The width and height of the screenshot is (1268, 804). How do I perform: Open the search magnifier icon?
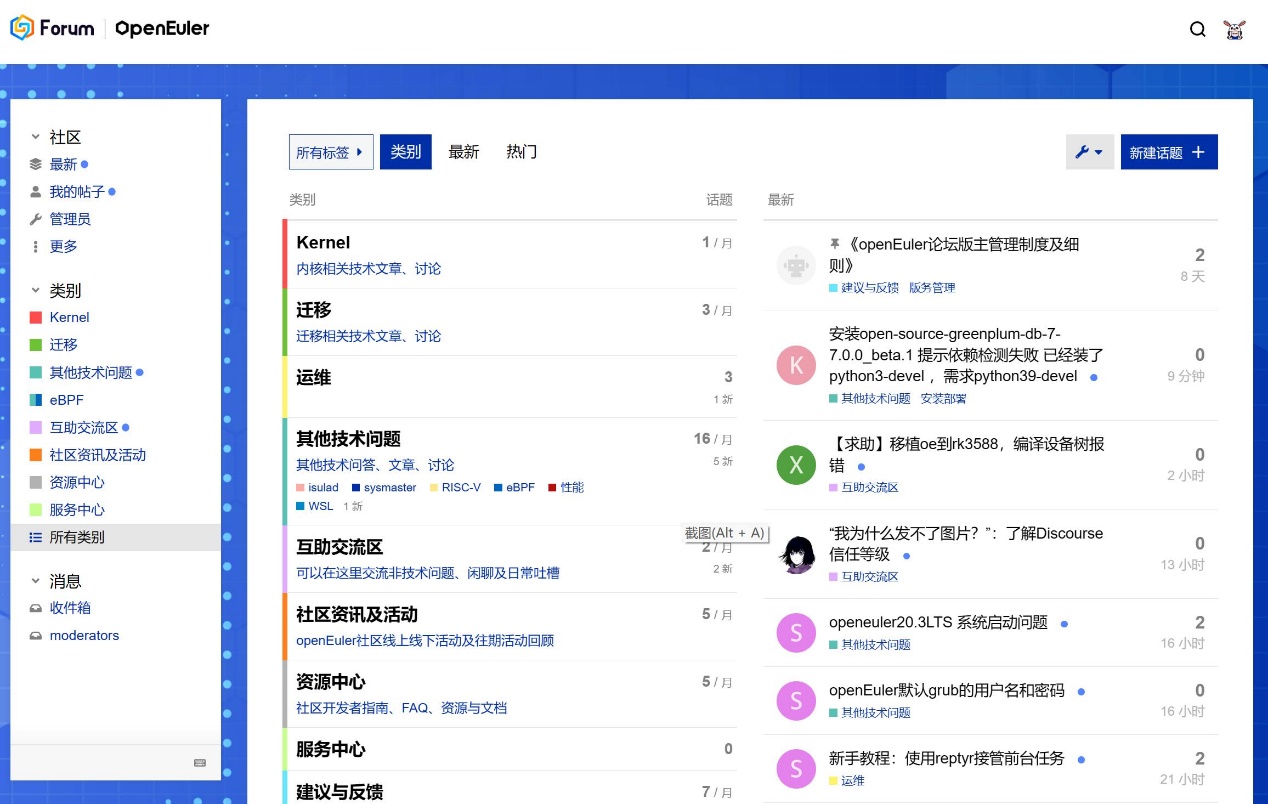pos(1197,29)
